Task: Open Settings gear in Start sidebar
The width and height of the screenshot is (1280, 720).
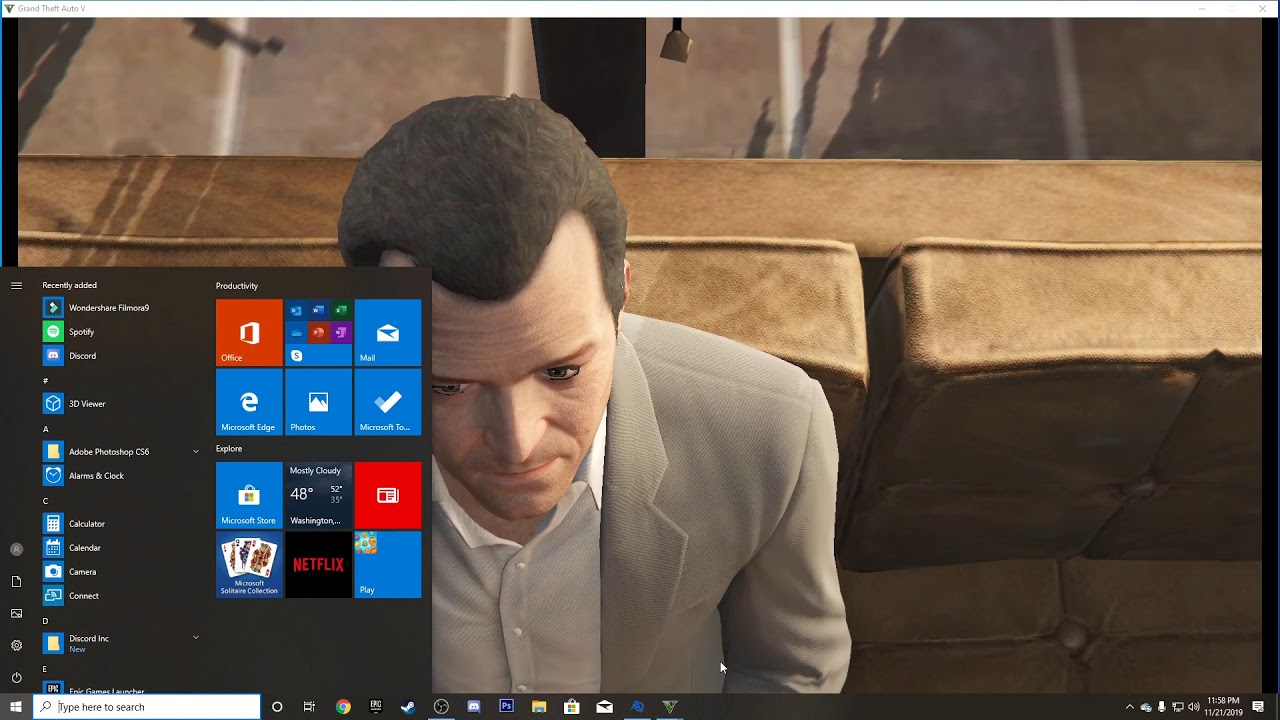Action: pos(16,645)
